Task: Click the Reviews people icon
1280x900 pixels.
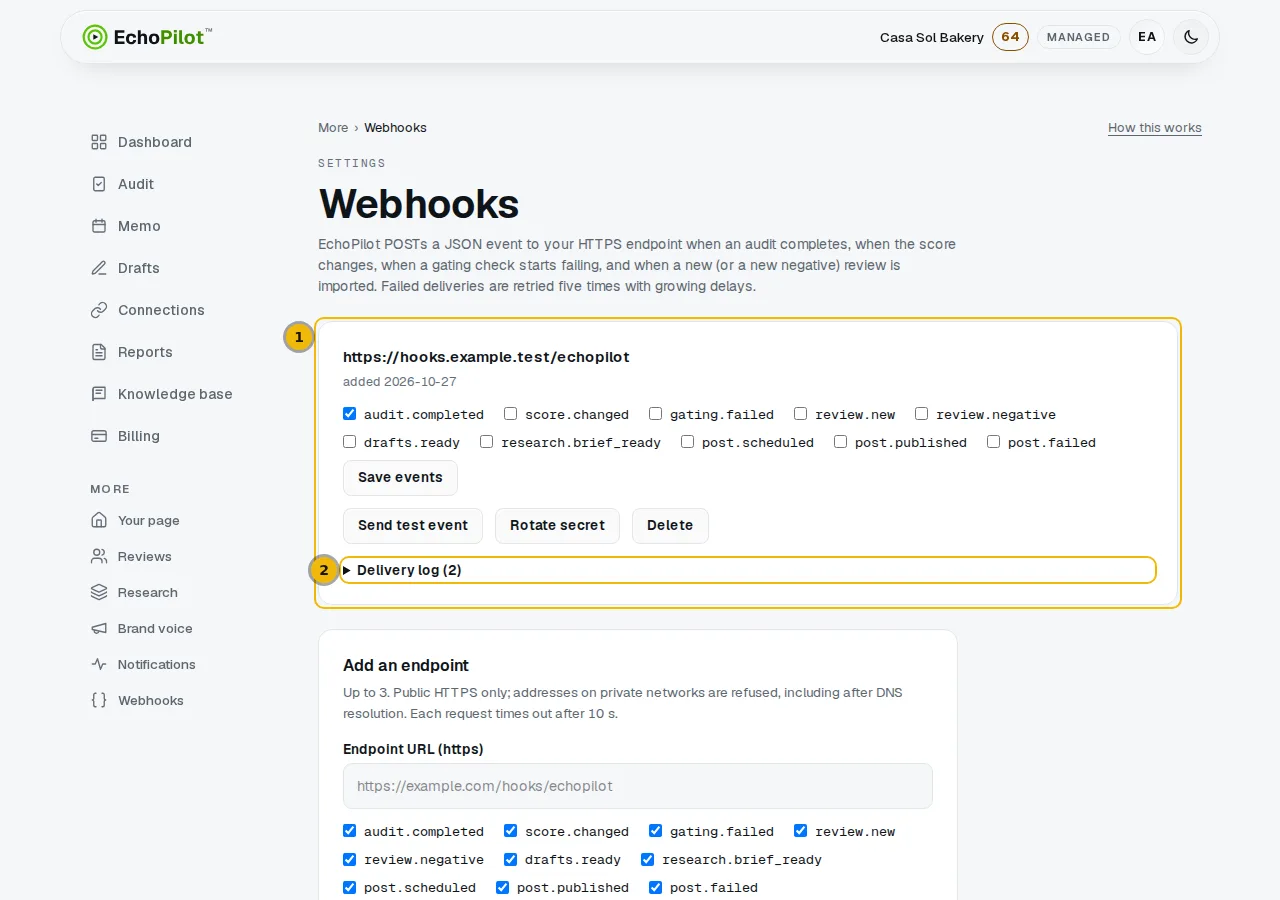Action: click(x=99, y=556)
